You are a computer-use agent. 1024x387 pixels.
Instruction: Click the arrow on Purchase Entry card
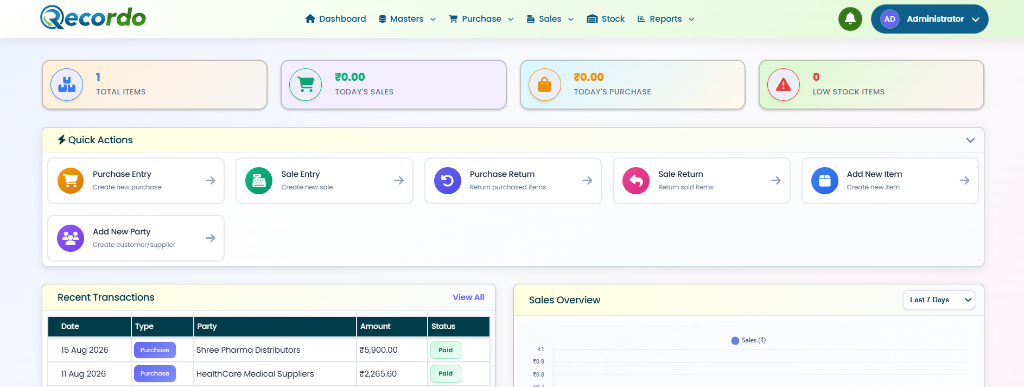(x=210, y=181)
